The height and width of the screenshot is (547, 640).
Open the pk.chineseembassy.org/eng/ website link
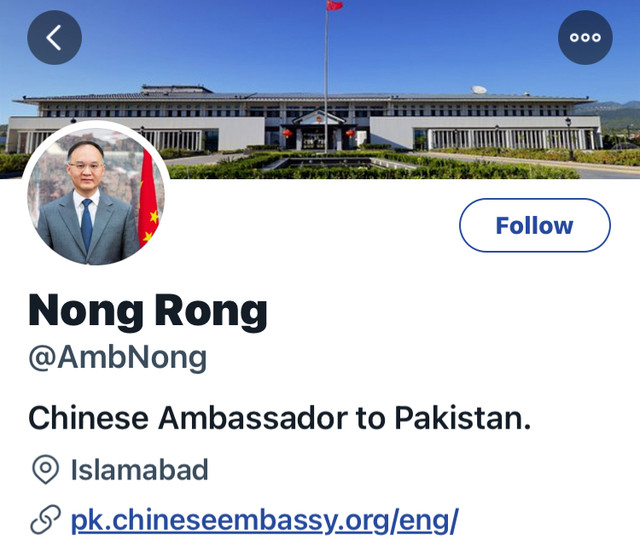(x=264, y=520)
